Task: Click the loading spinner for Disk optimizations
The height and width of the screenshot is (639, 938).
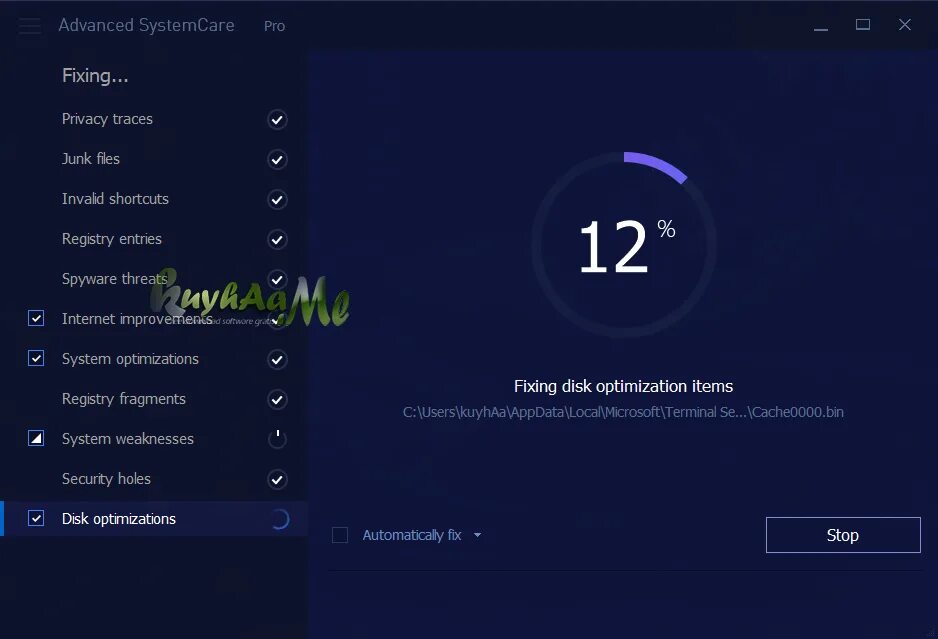Action: (x=279, y=519)
